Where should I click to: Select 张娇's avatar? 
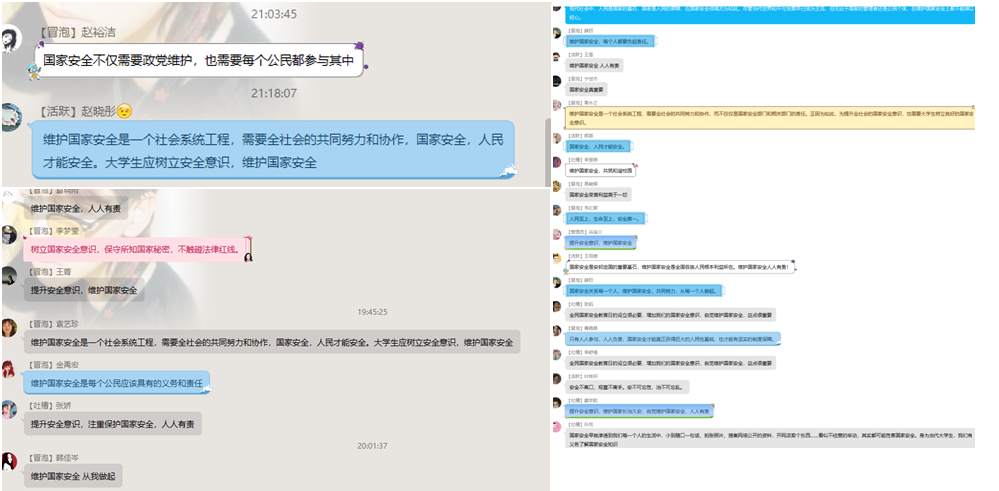pos(10,410)
